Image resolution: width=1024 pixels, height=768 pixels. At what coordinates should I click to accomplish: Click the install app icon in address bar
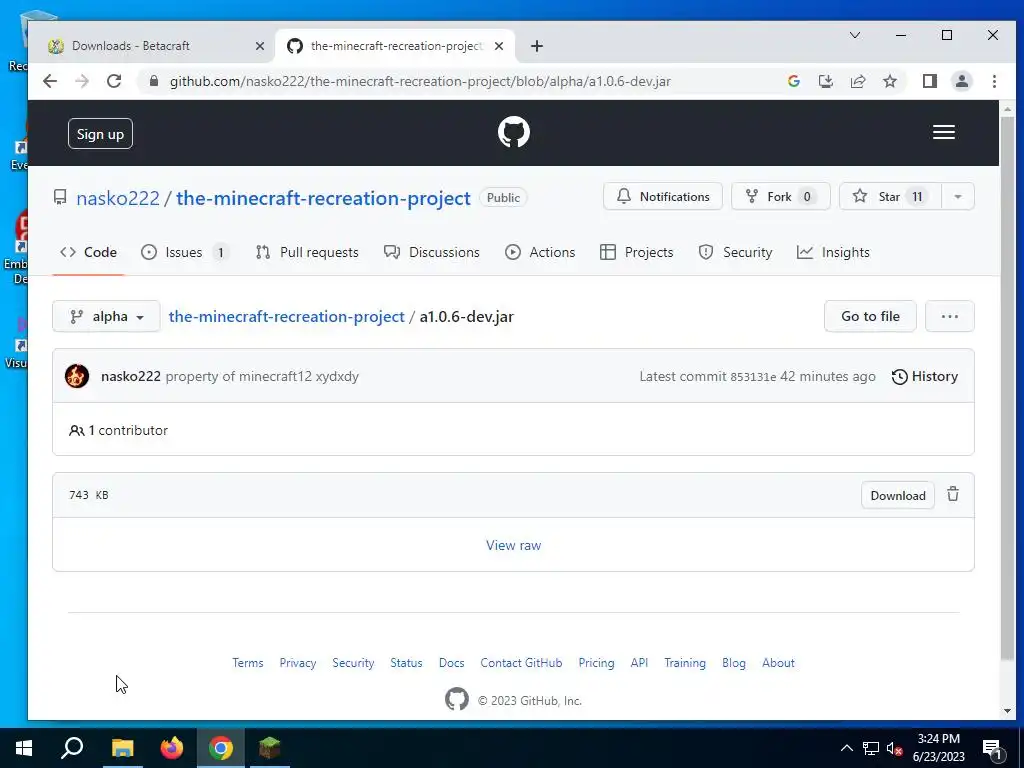point(825,81)
